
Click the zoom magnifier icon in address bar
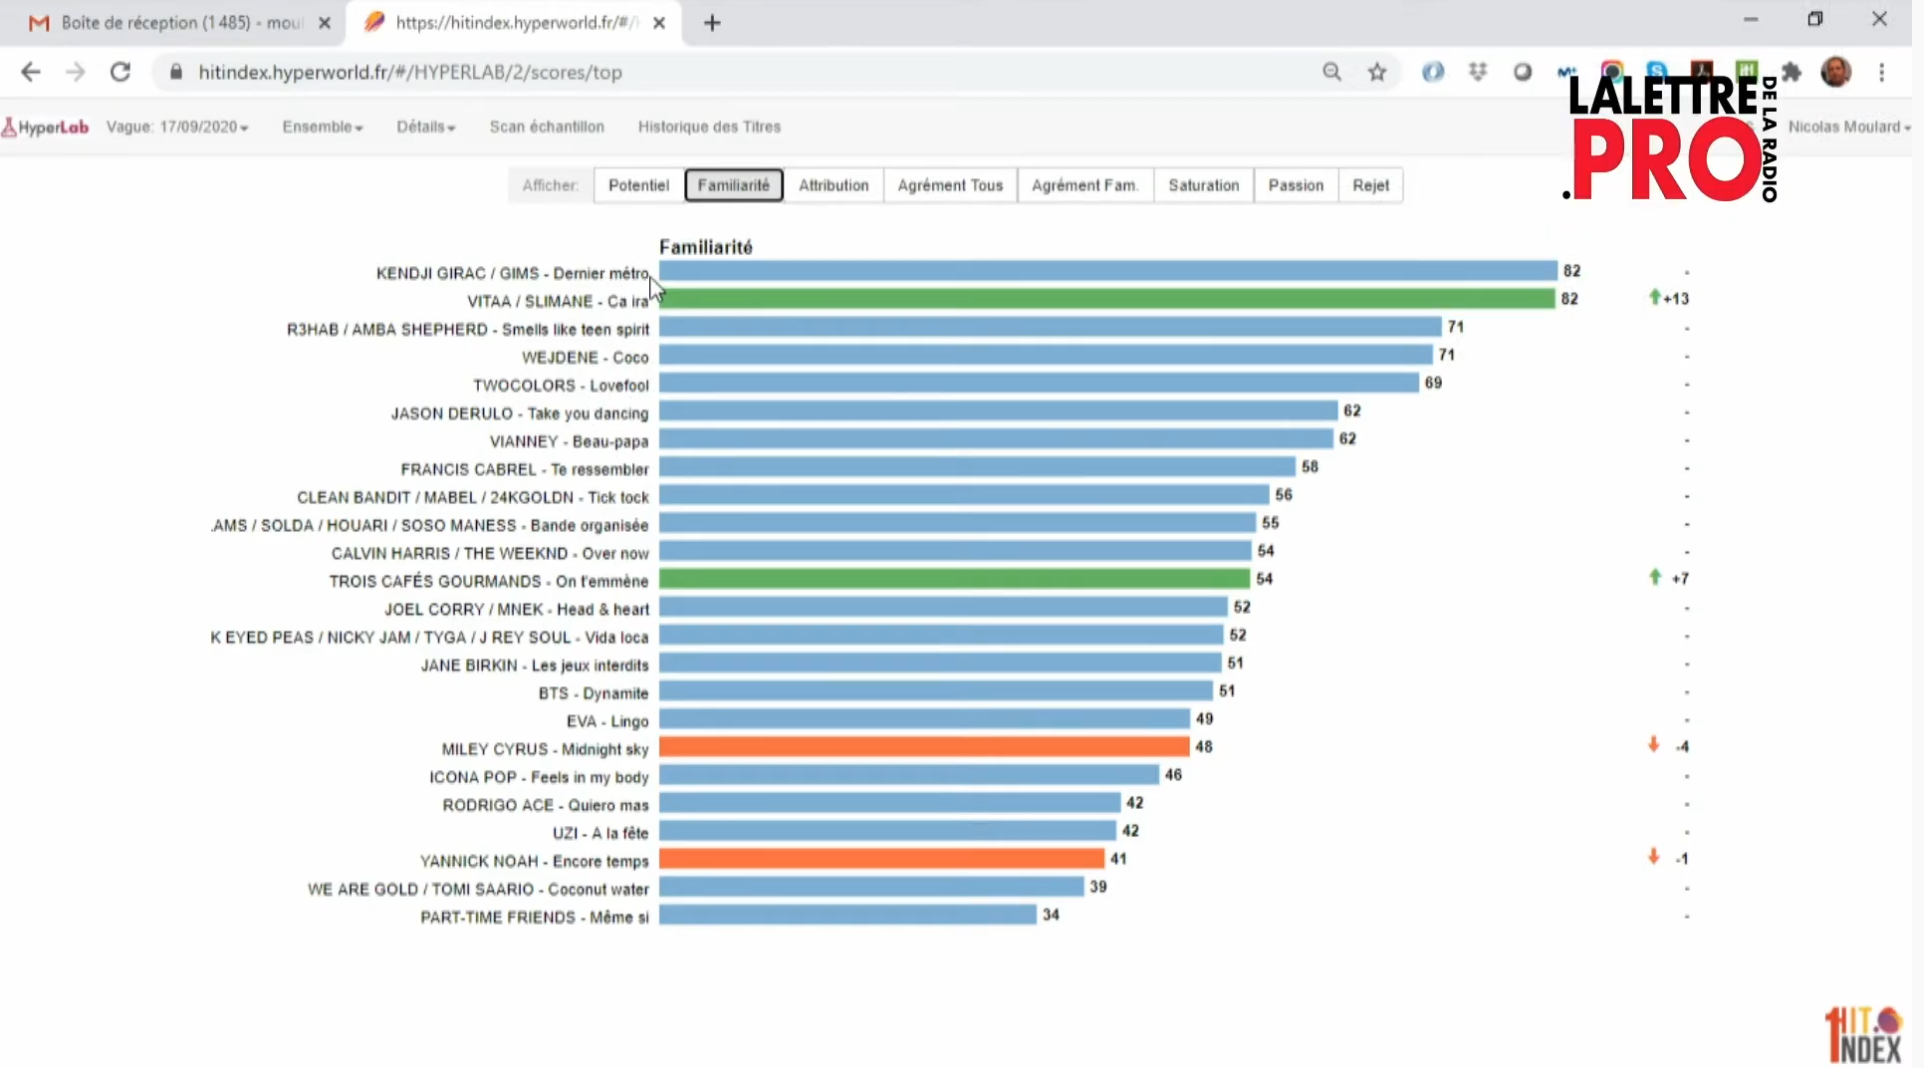coord(1331,72)
